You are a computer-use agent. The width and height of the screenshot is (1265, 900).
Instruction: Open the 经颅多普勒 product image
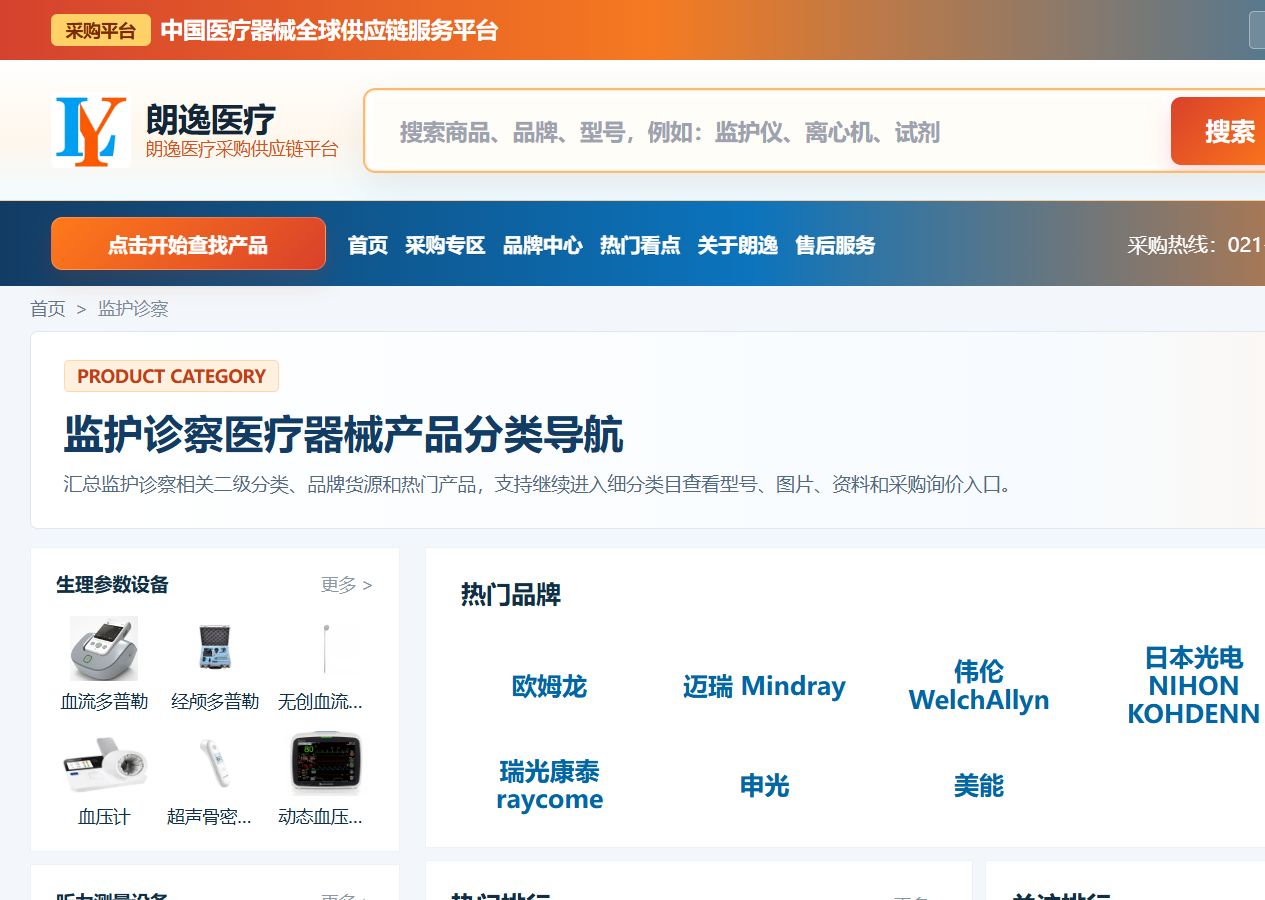(215, 649)
